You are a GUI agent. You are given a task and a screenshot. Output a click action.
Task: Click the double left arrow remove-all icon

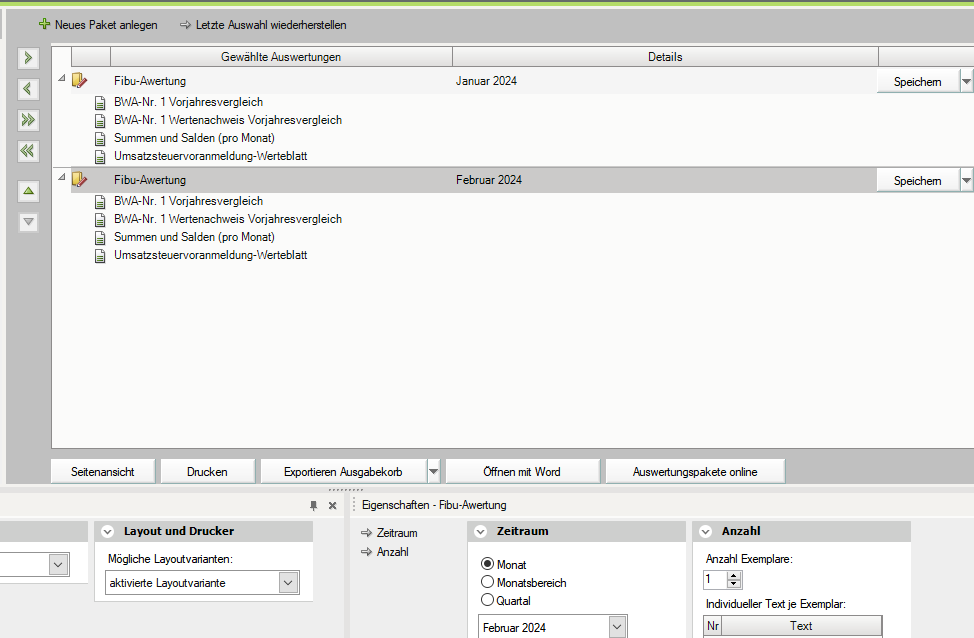[x=29, y=151]
